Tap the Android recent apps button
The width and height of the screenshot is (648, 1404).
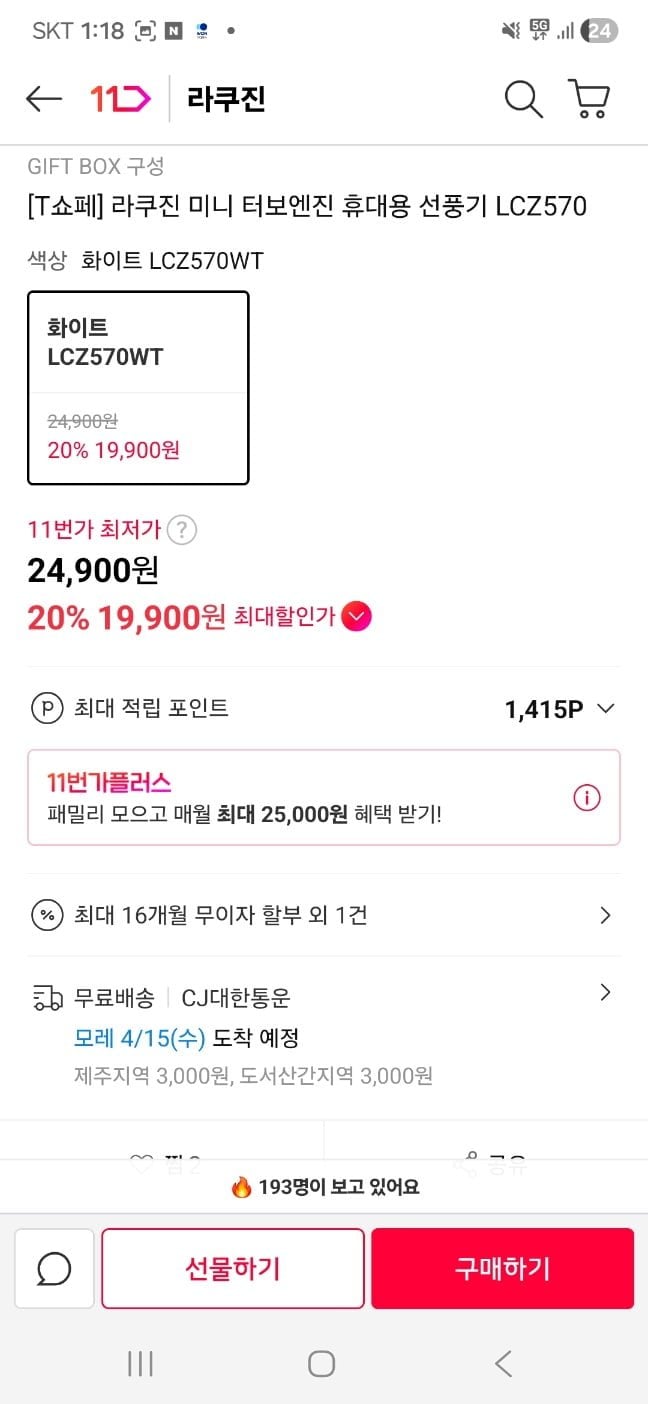(140, 1363)
